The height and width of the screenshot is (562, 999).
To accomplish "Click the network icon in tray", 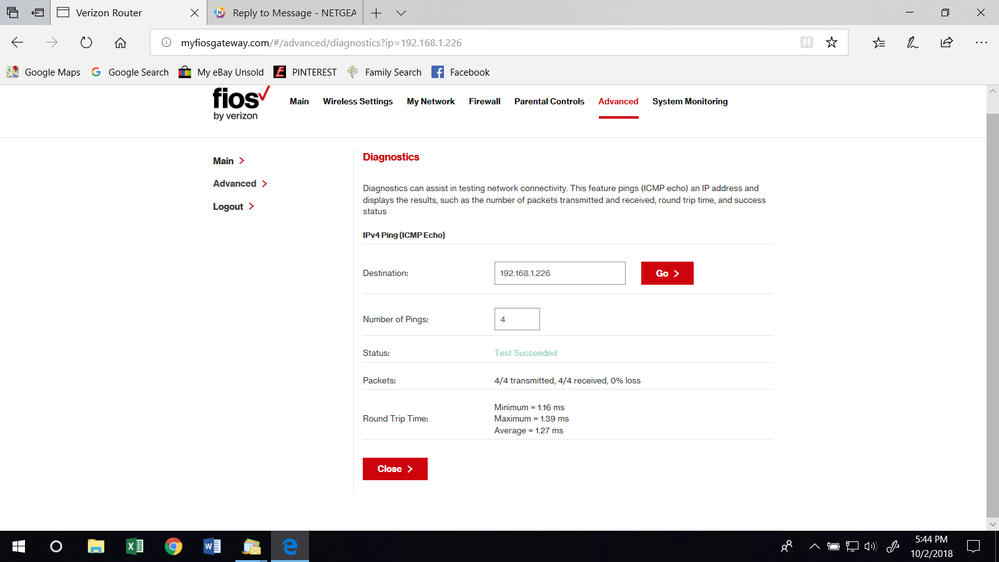I will point(852,546).
